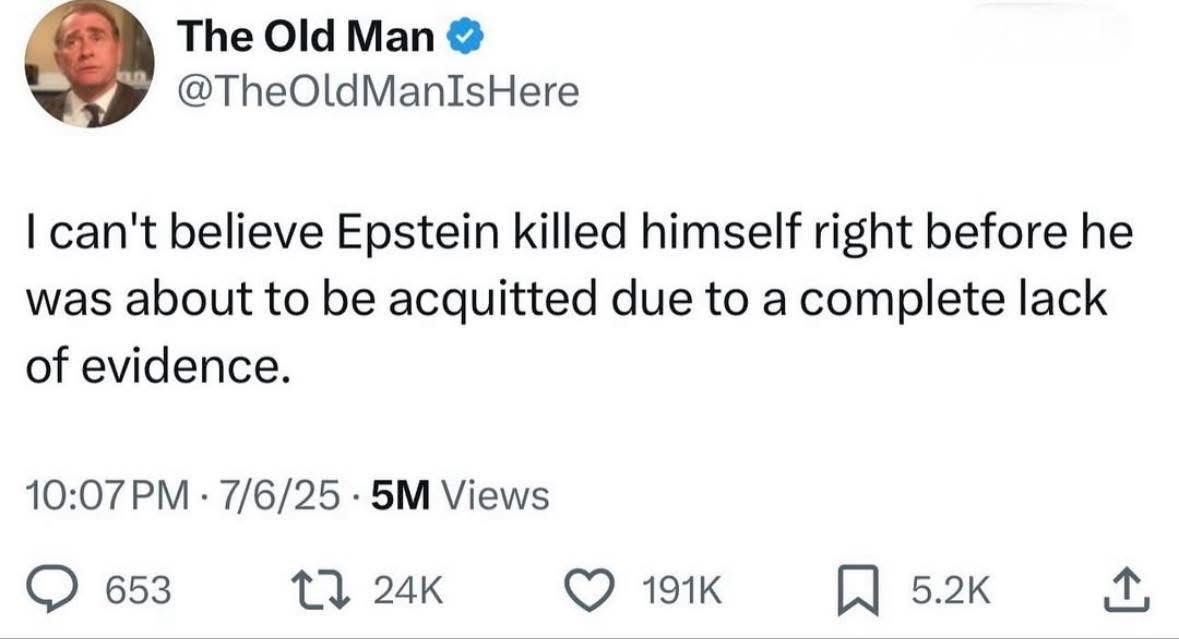
Task: Click the share upload arrow icon
Action: coord(1126,590)
